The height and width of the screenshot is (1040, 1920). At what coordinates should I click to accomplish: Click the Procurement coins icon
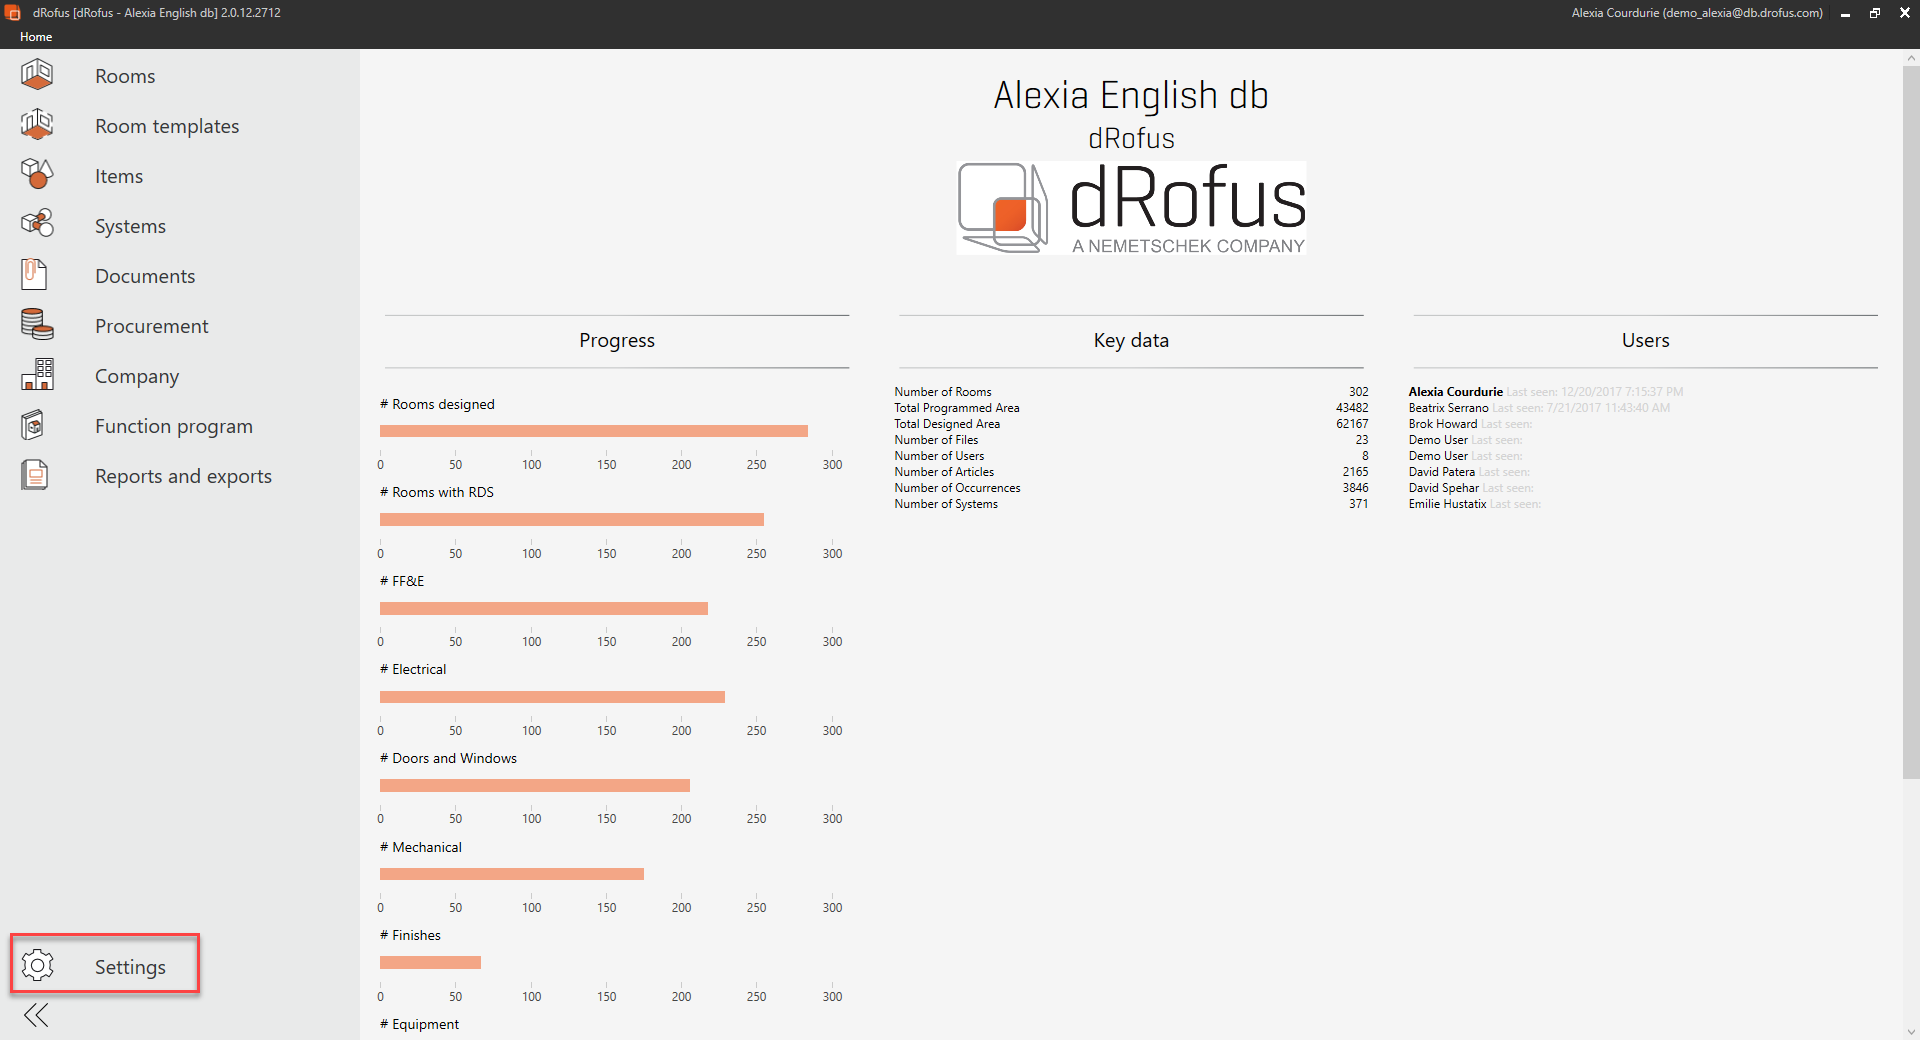pos(37,324)
